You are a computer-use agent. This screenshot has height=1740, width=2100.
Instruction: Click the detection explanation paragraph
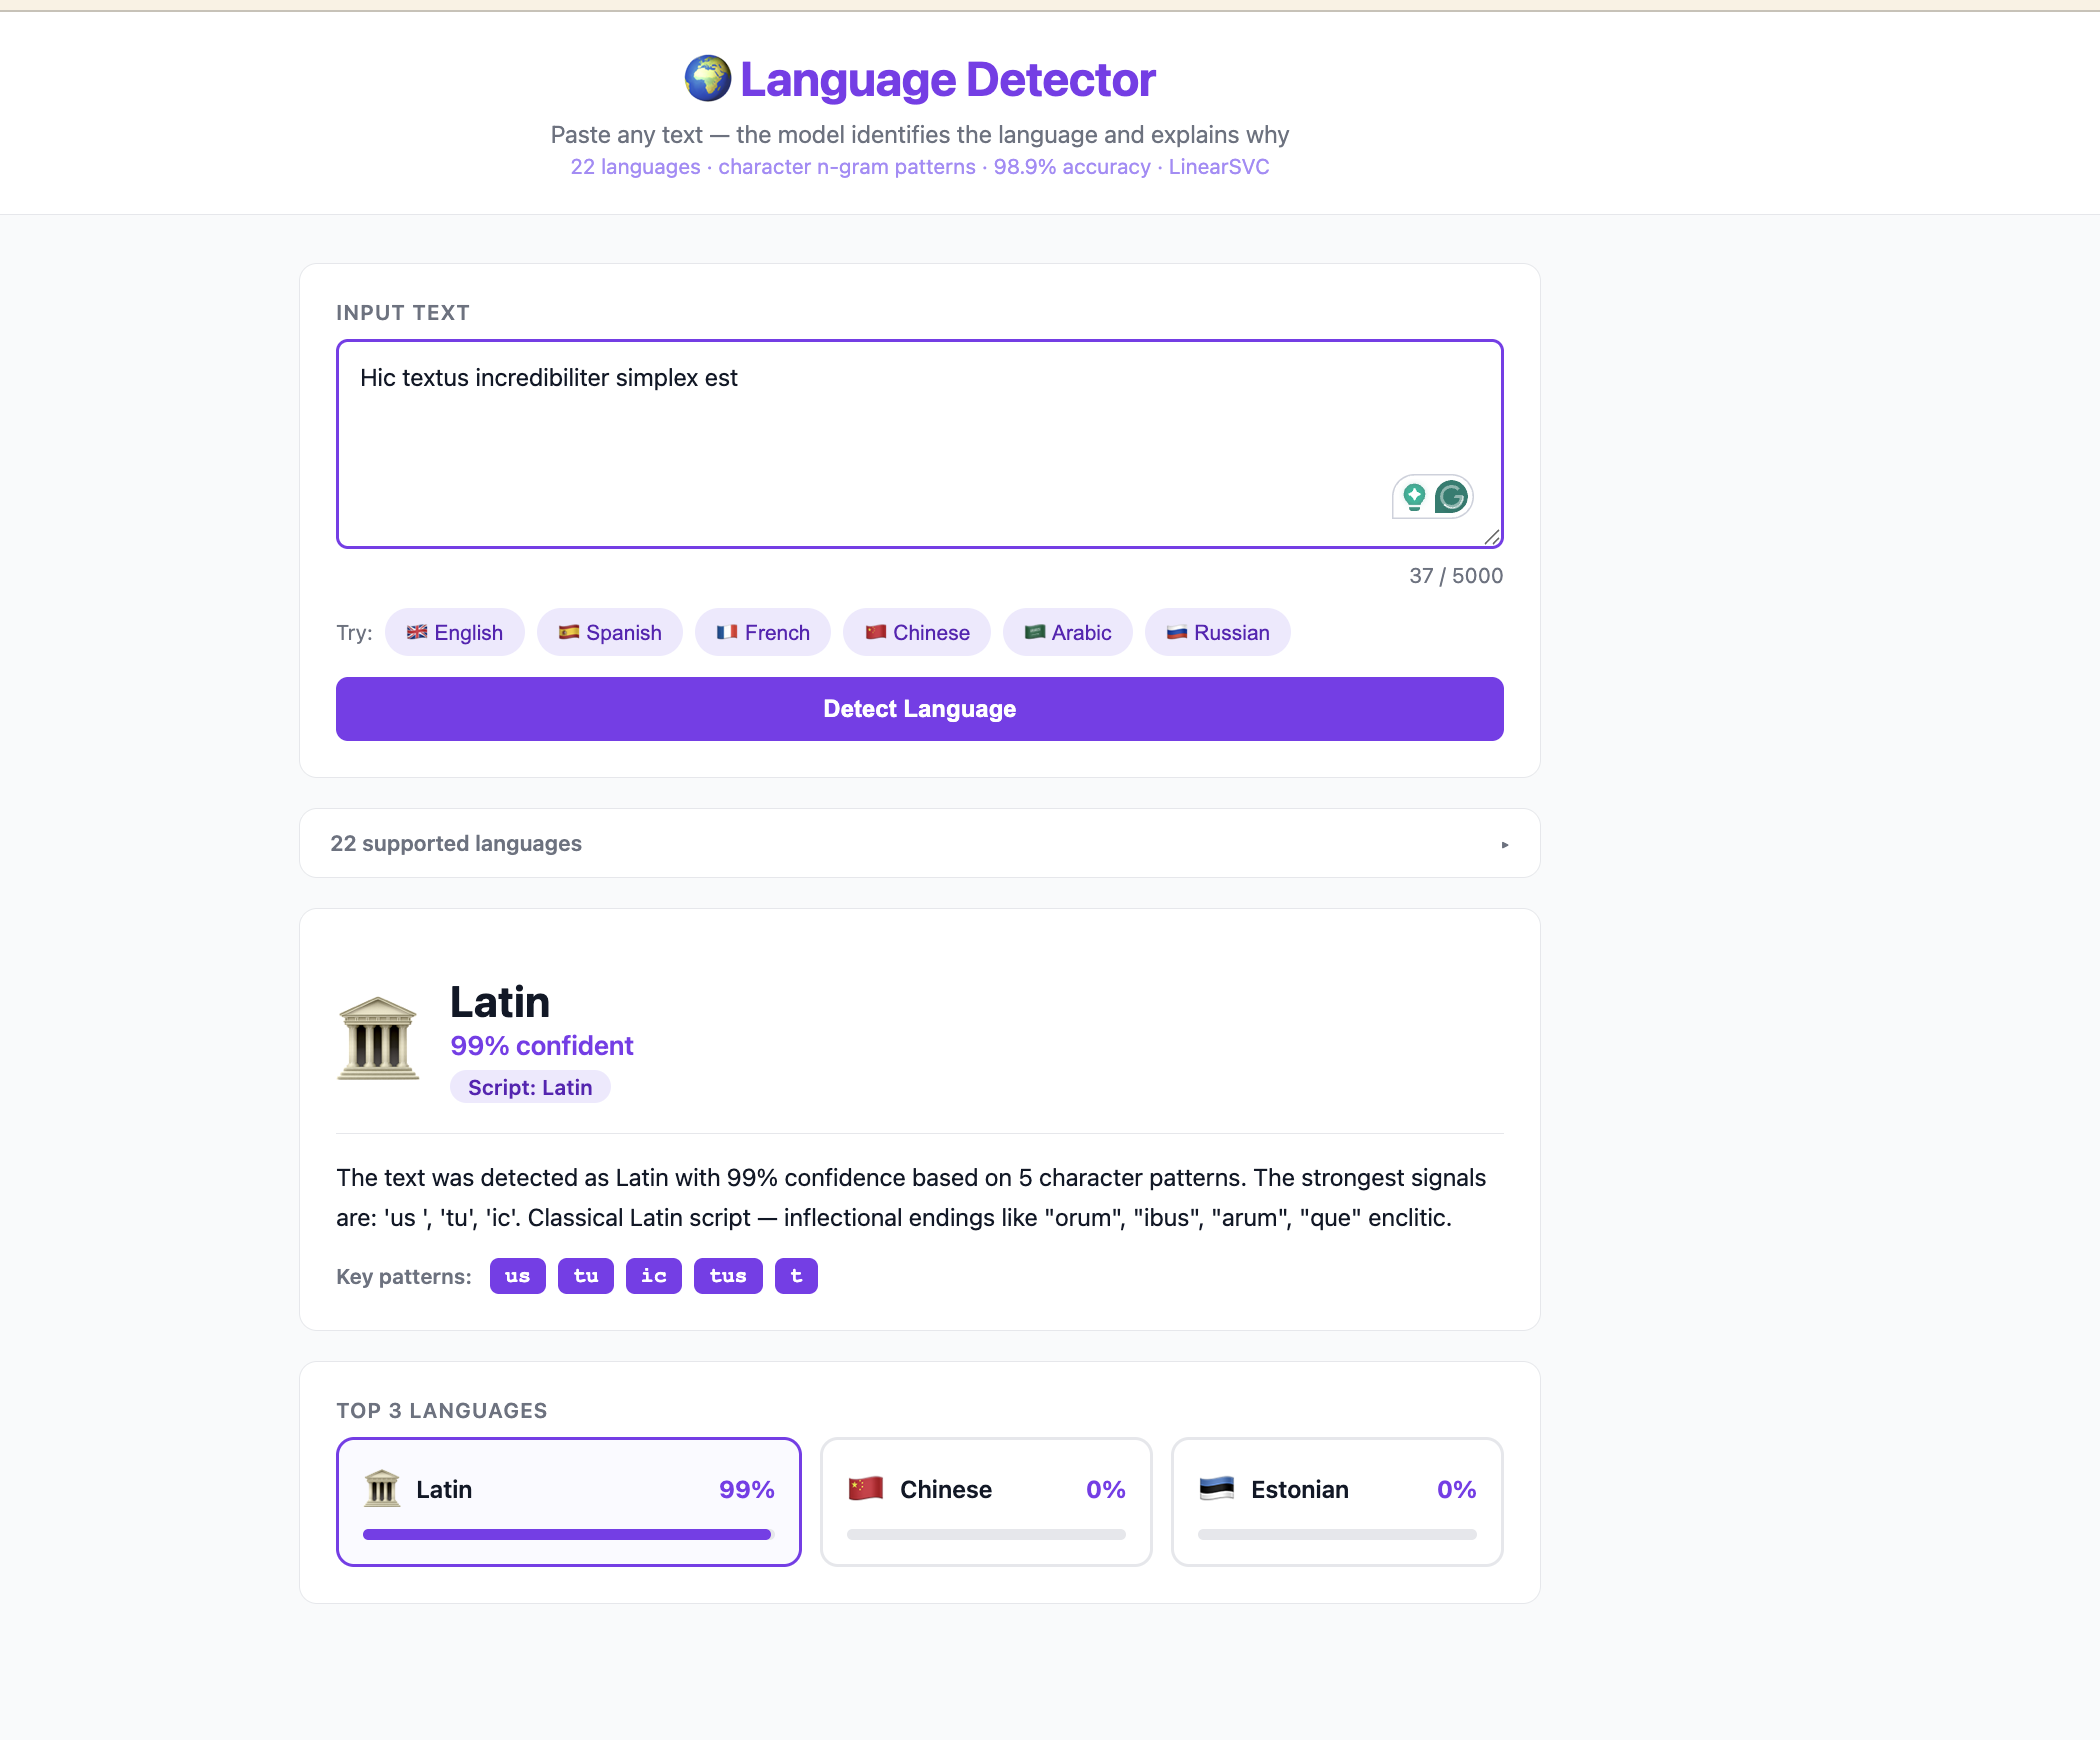[x=911, y=1197]
